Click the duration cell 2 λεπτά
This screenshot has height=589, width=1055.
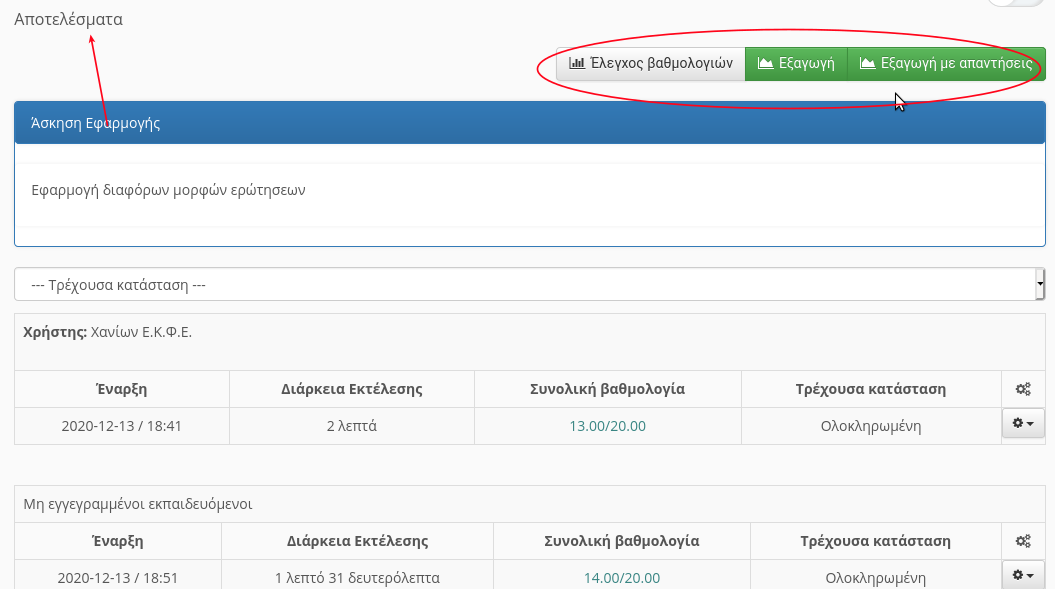pyautogui.click(x=352, y=426)
